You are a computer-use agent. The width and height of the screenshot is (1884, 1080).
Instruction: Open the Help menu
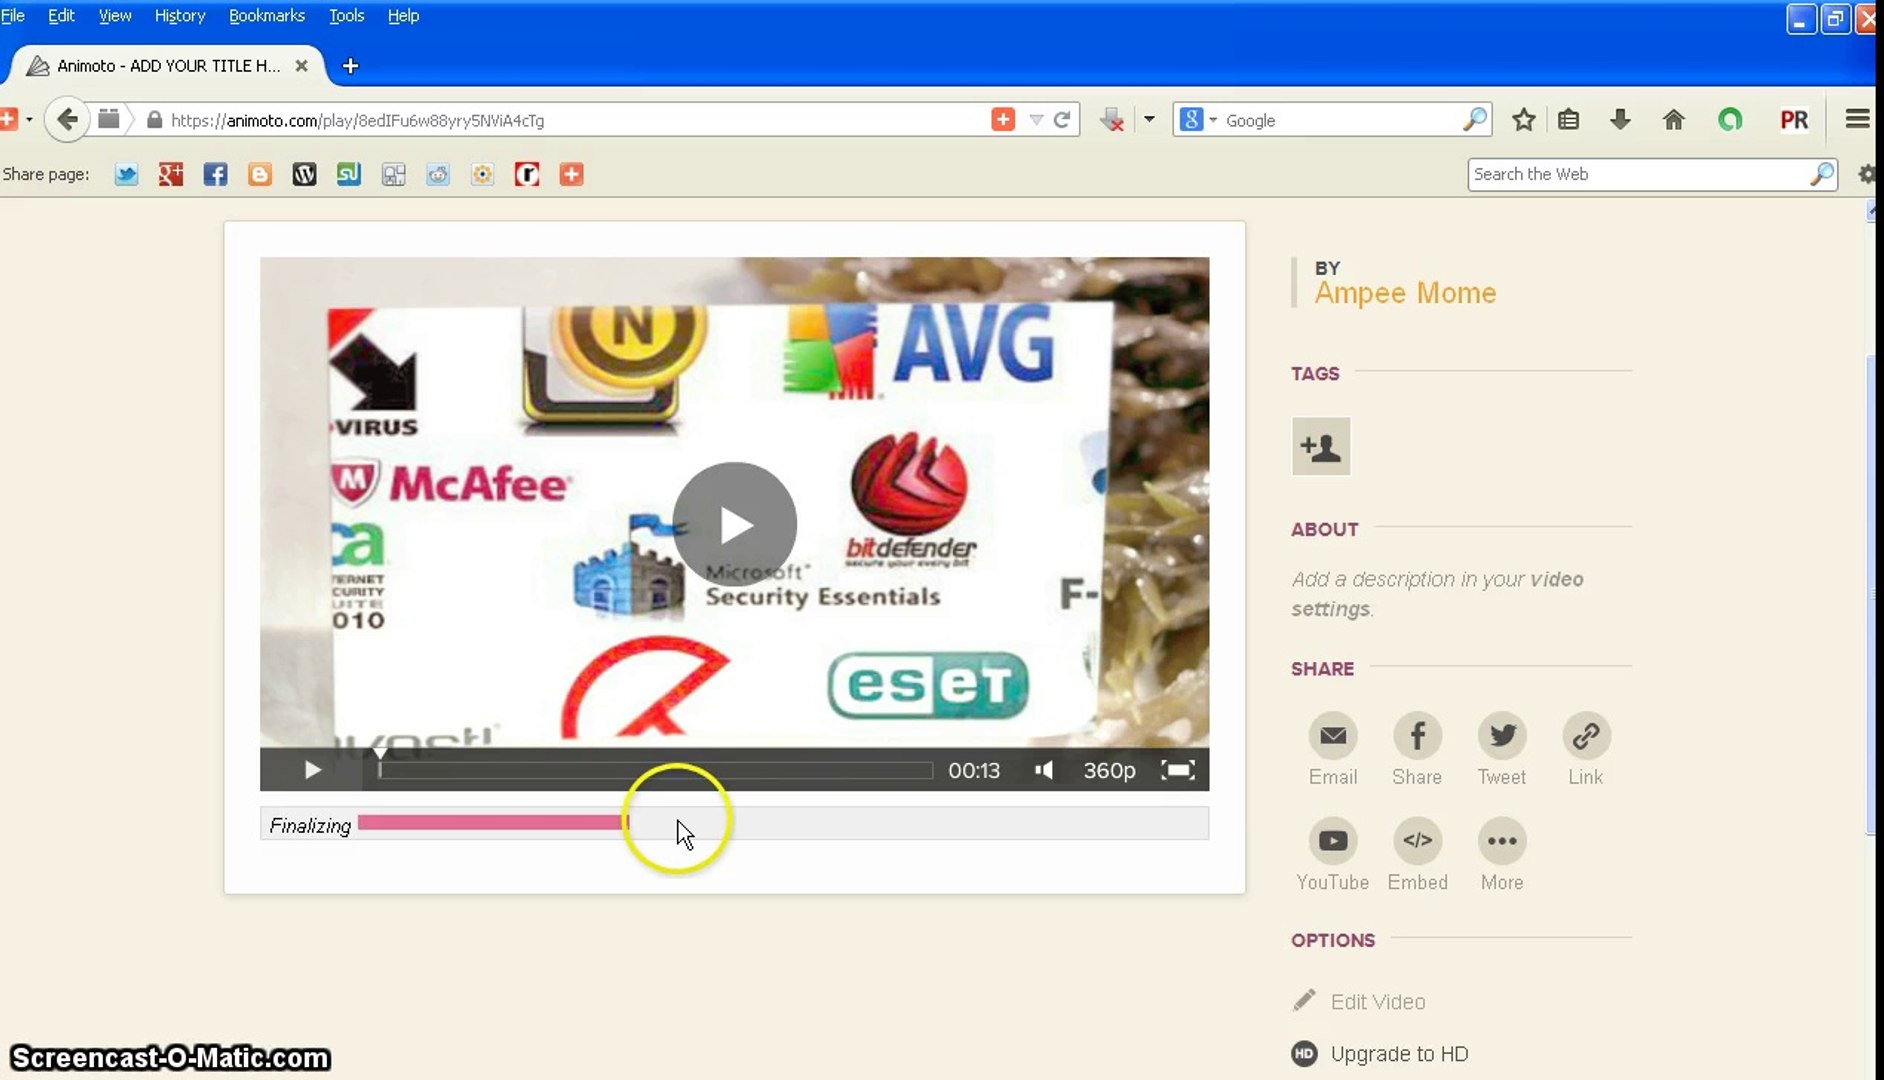tap(403, 16)
